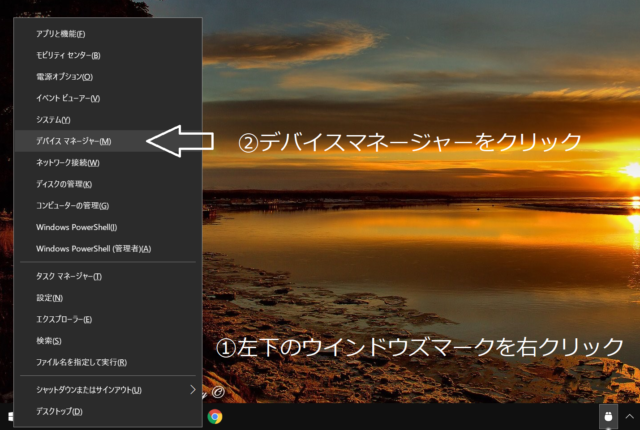
Task: Launch イベント ビューアー from the menu
Action: tap(108, 98)
